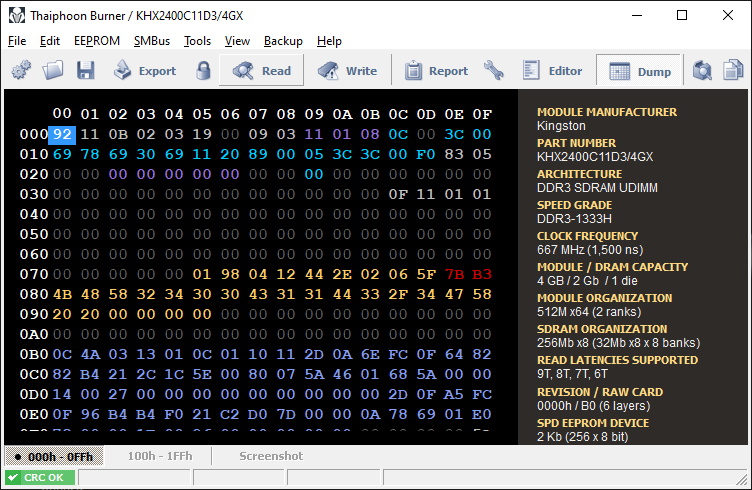Image resolution: width=752 pixels, height=490 pixels.
Task: Select byte 4A in row 0B0
Action: tap(90, 354)
